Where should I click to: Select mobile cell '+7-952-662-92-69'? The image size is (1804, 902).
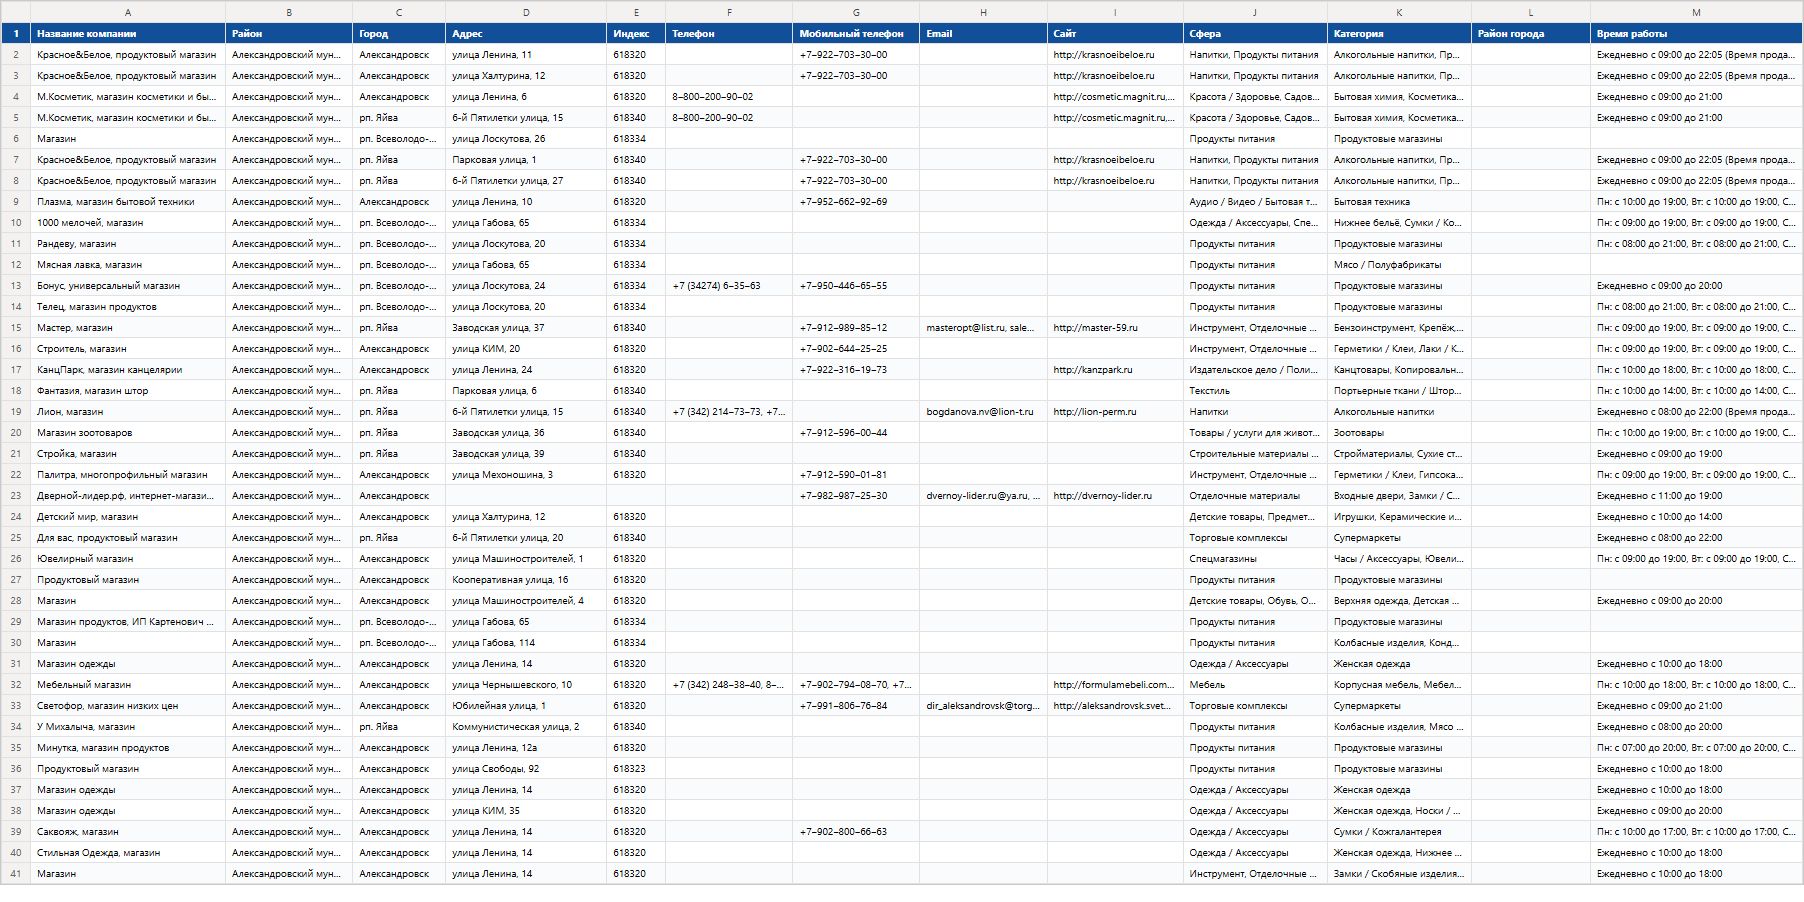pos(856,202)
